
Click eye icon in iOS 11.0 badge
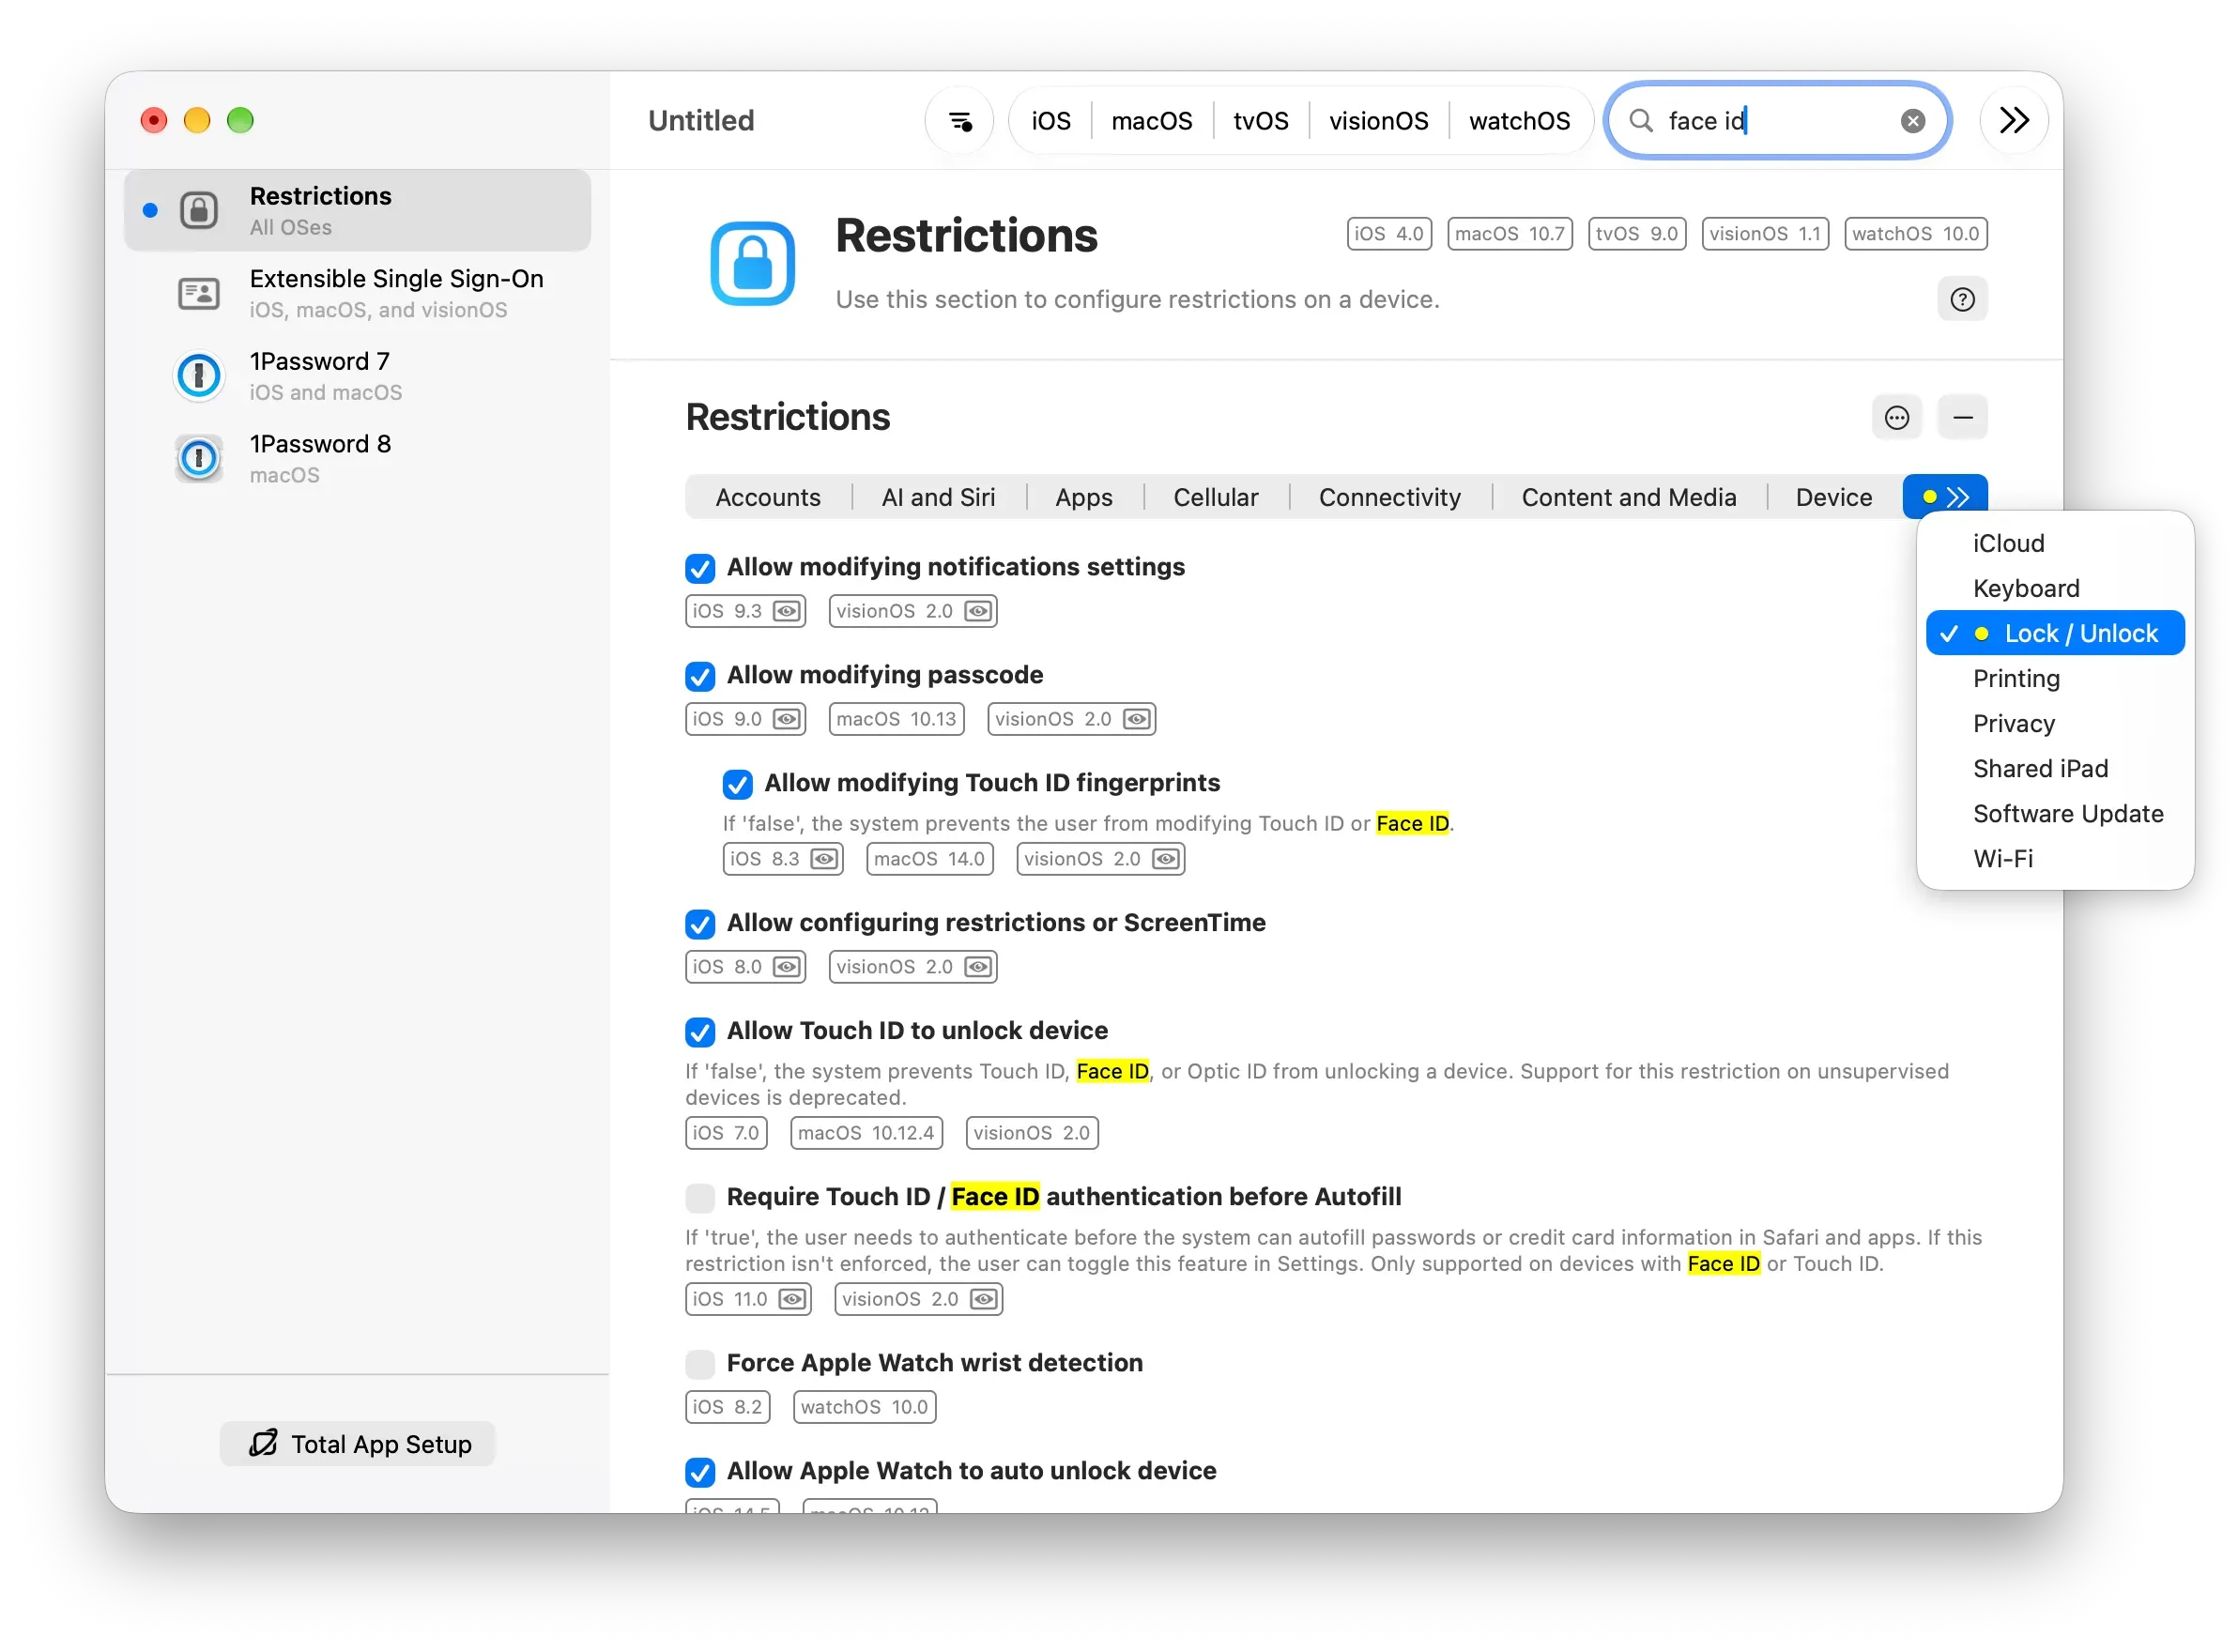[792, 1300]
